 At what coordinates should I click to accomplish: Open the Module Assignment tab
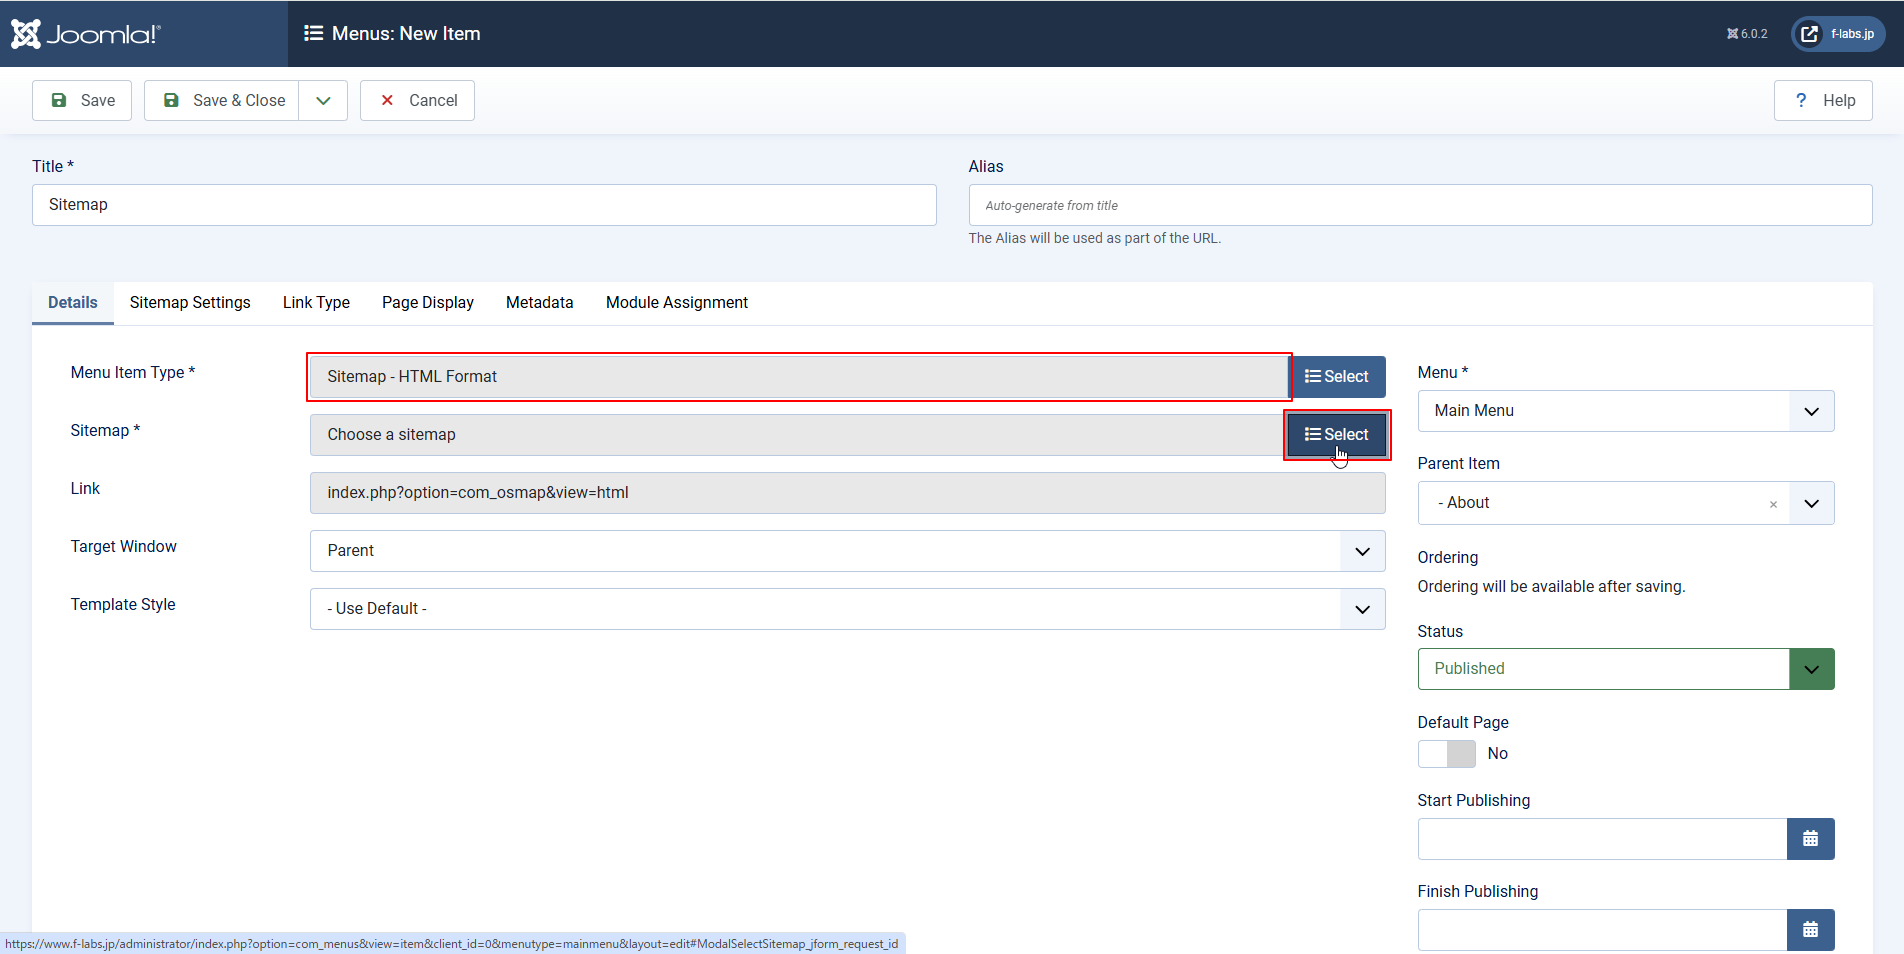click(x=676, y=302)
